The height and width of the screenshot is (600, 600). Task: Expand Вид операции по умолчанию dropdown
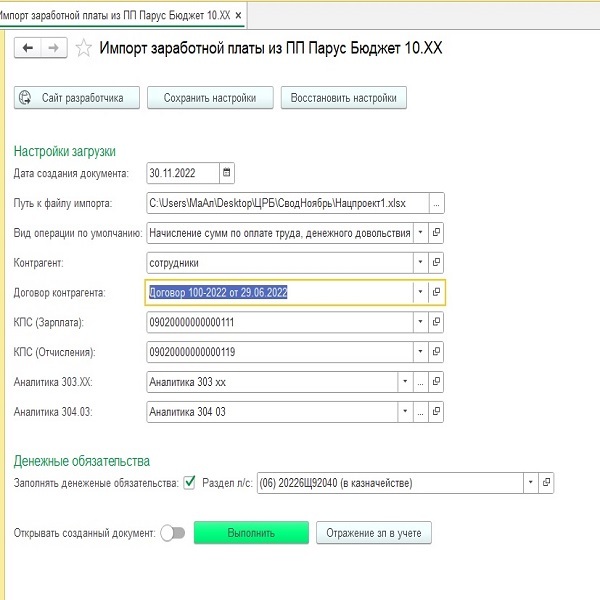(420, 233)
